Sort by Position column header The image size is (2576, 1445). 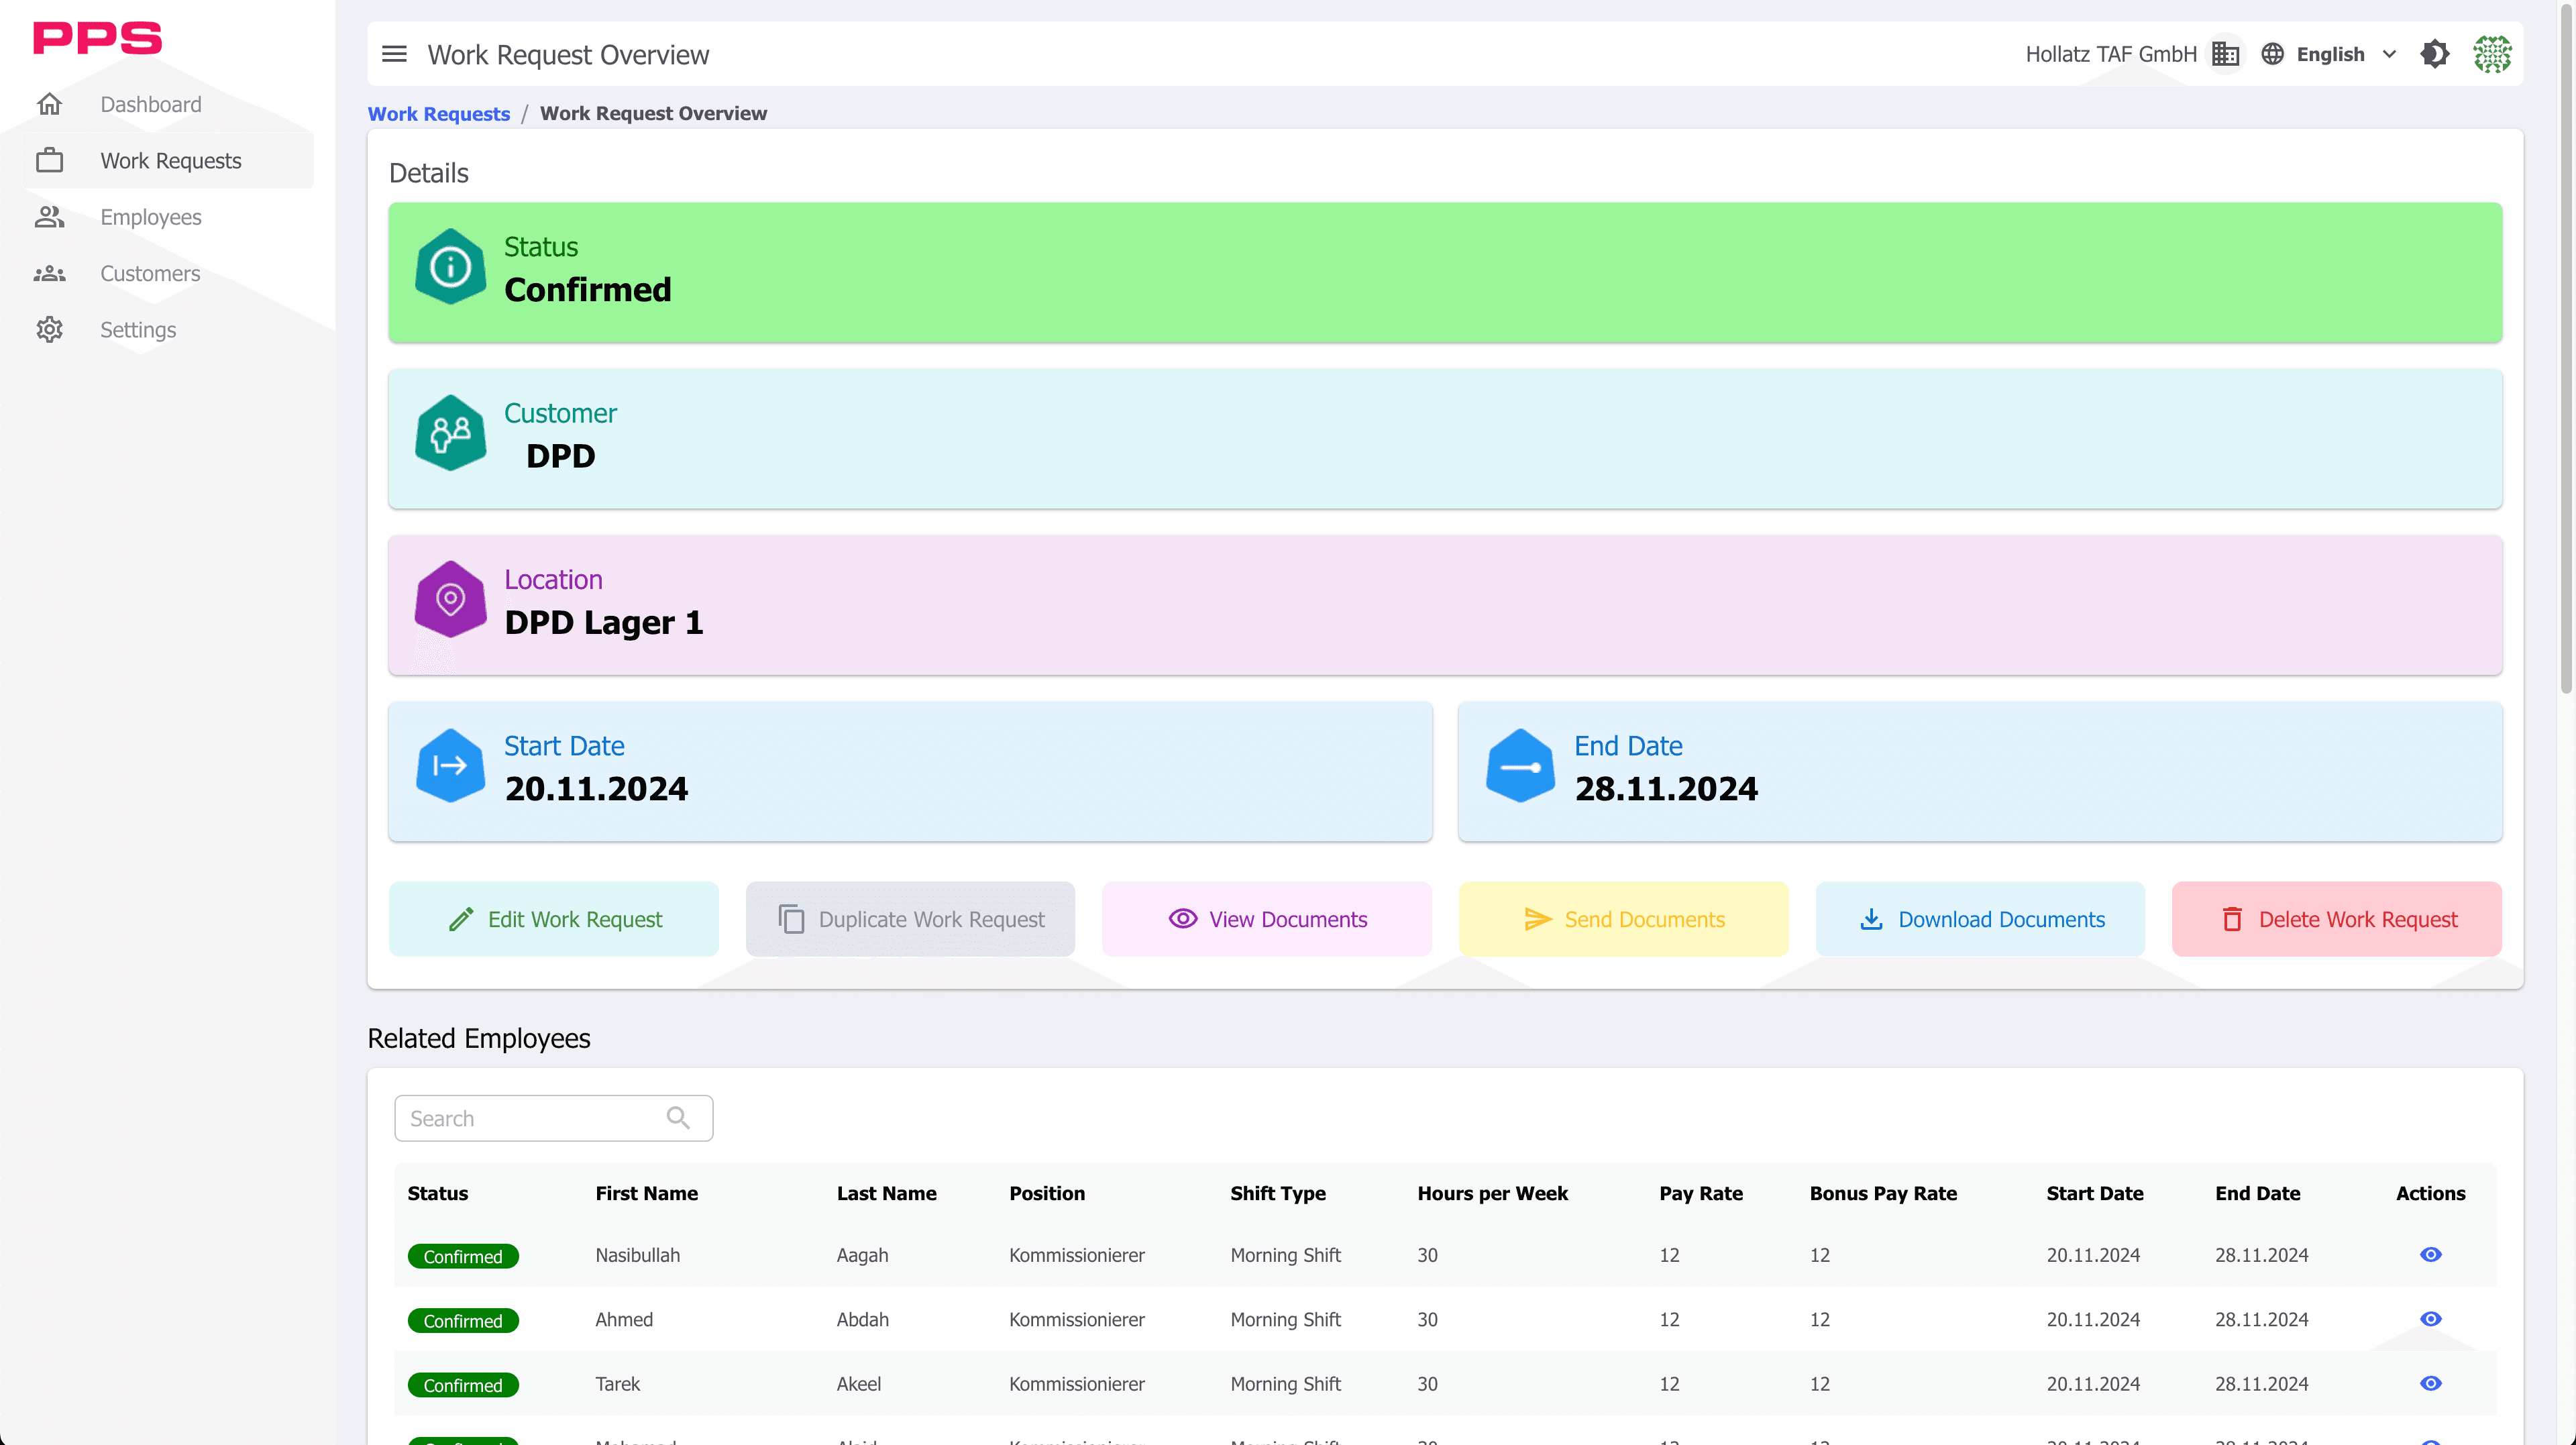click(x=1047, y=1193)
